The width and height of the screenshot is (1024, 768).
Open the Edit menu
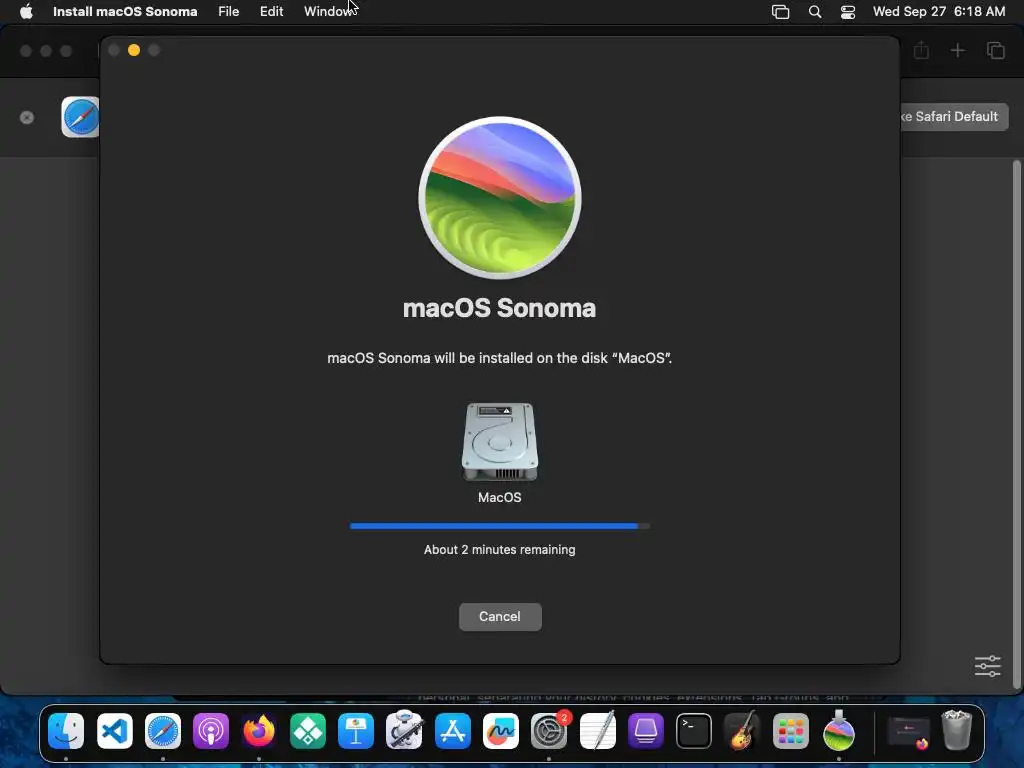click(271, 12)
